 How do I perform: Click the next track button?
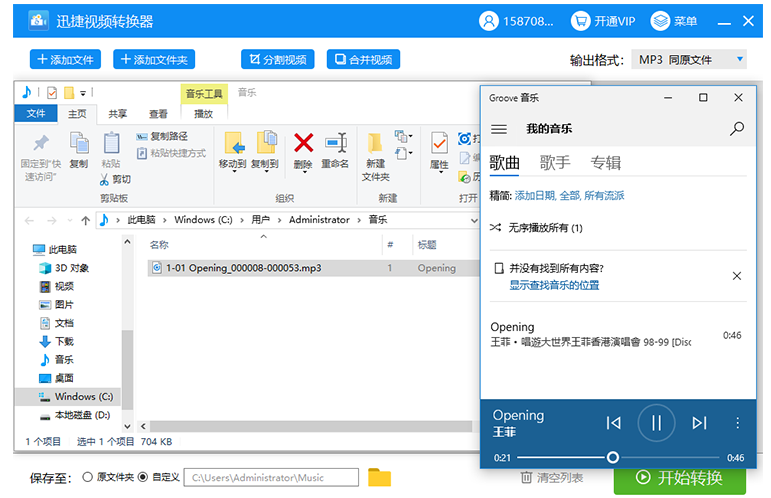tap(699, 423)
